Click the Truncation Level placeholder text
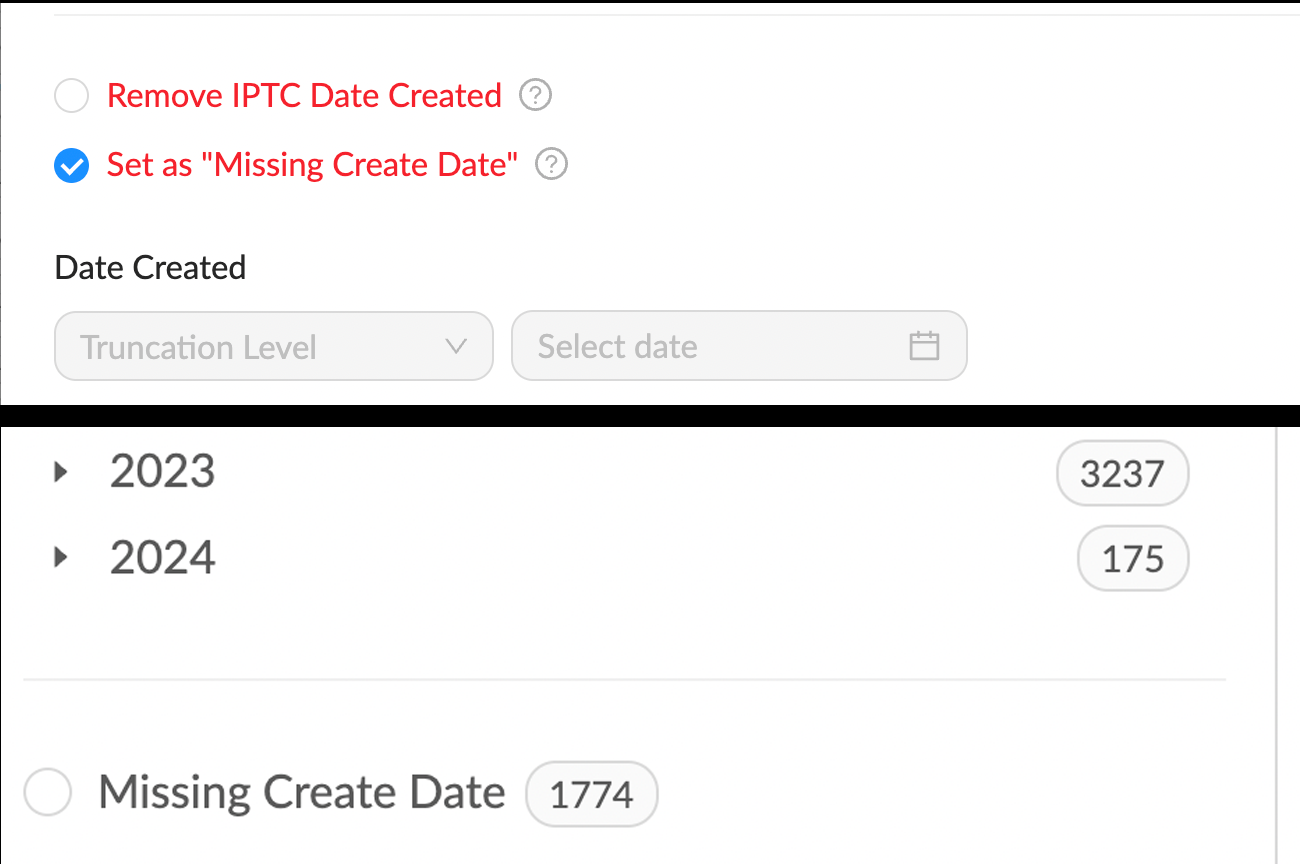 198,347
